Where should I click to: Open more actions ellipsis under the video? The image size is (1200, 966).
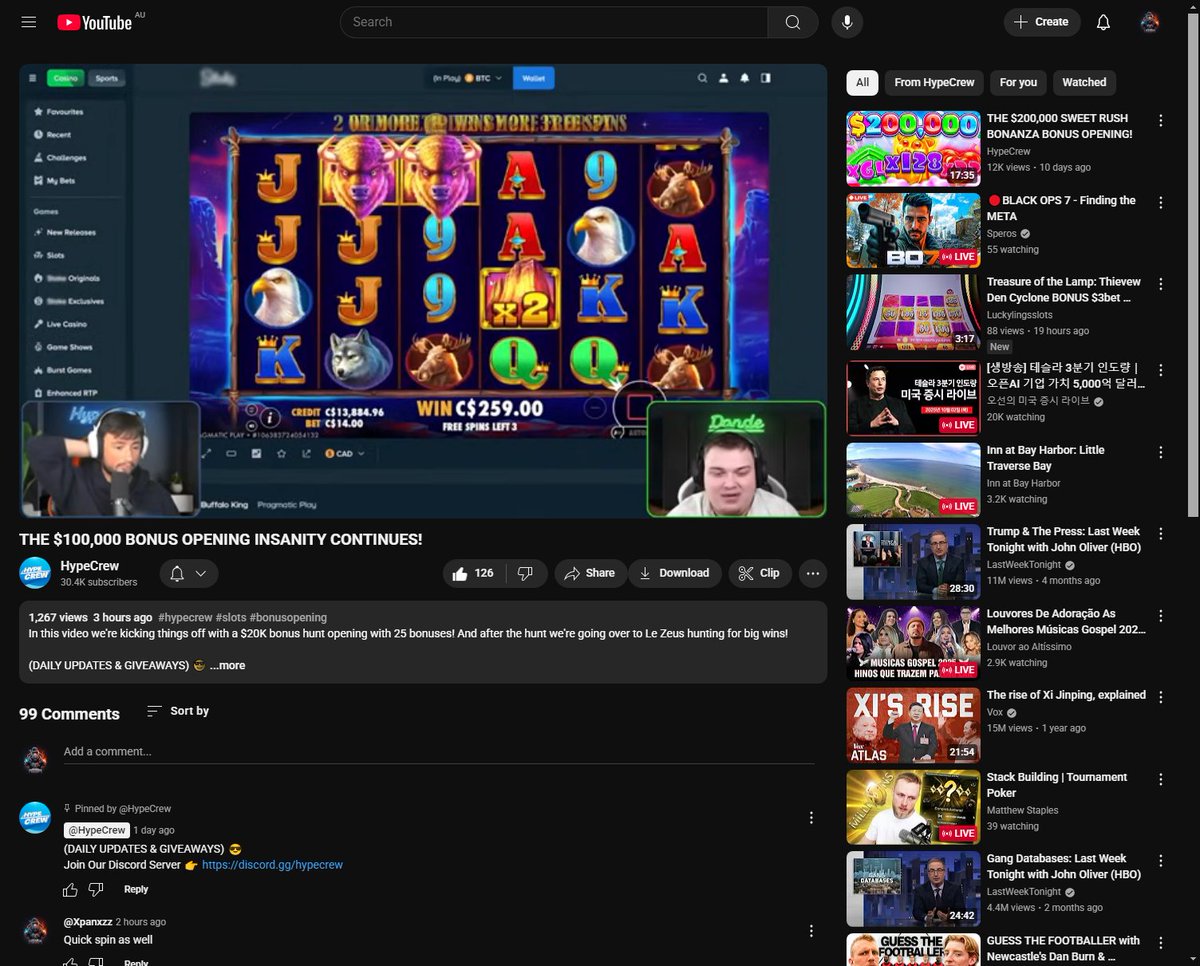(813, 573)
